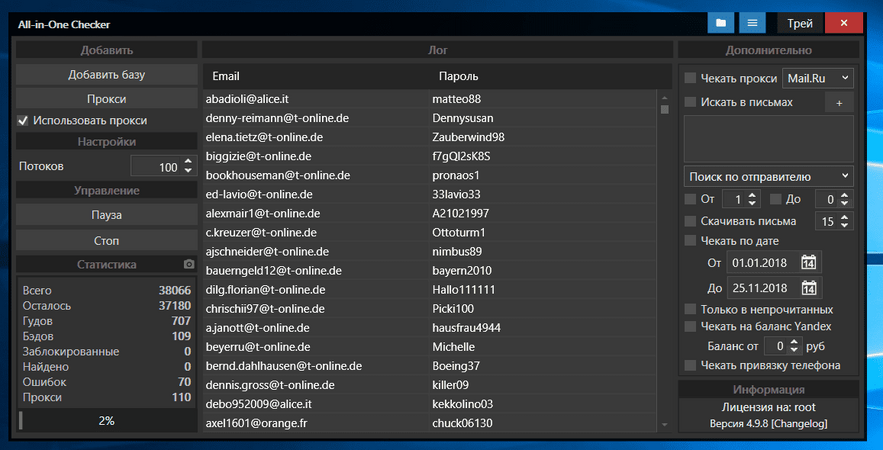Viewport: 883px width, 450px height.
Task: Increase Скачивать письма value with up arrow
Action: (x=845, y=217)
